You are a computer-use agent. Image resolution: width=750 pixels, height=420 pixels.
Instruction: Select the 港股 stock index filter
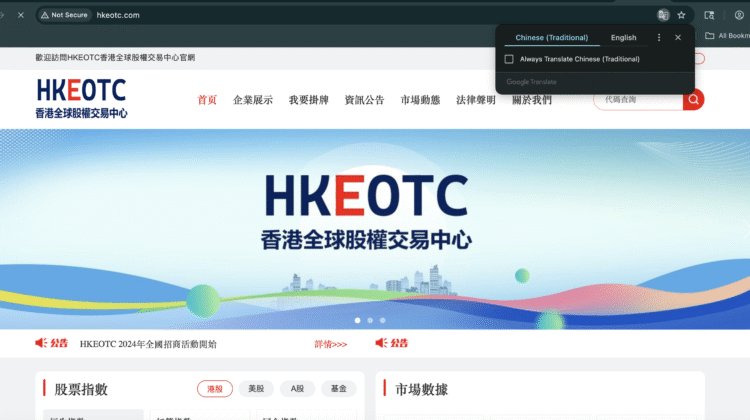pyautogui.click(x=215, y=389)
